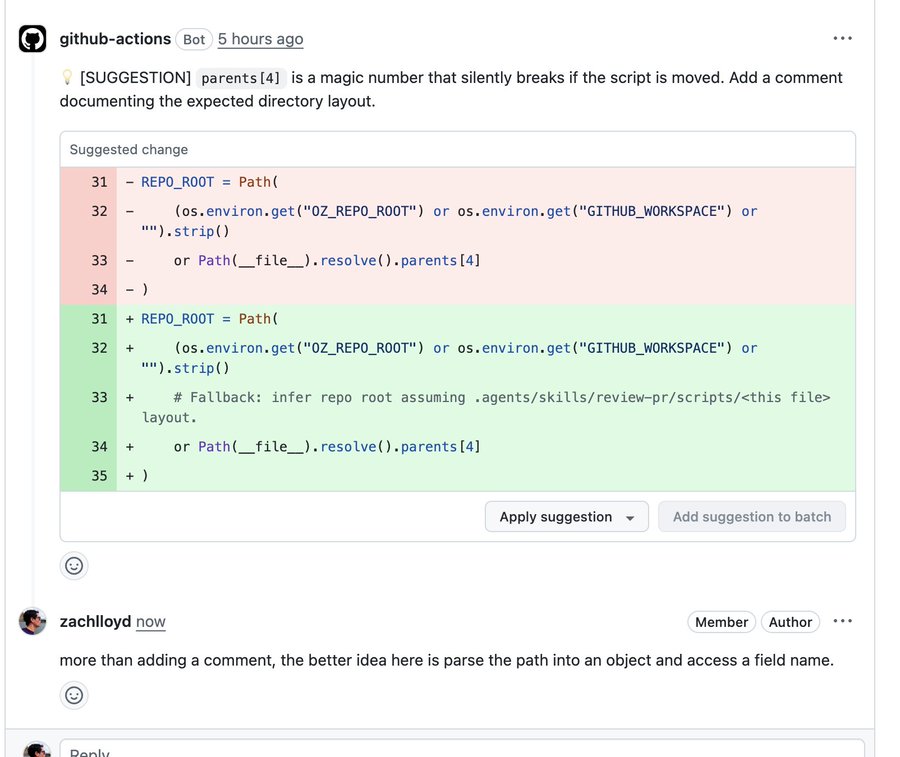Screen dimensions: 900x757
Task: Click the Member badge
Action: [721, 622]
